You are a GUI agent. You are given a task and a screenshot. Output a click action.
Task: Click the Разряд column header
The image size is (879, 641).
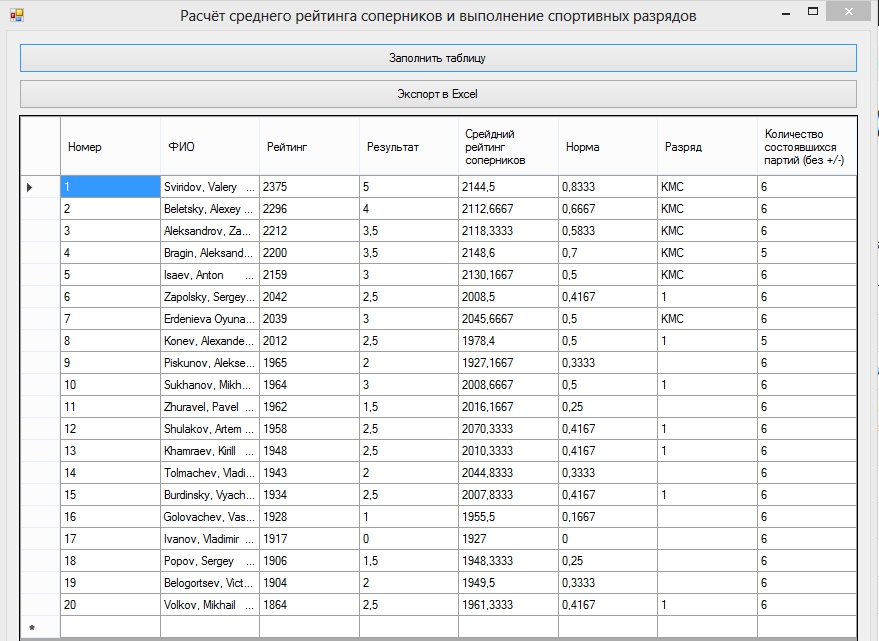(707, 146)
